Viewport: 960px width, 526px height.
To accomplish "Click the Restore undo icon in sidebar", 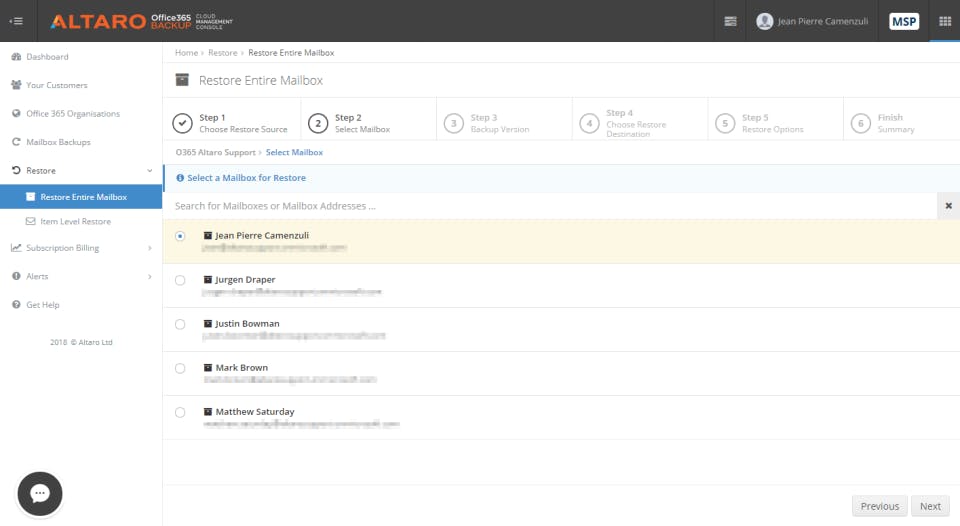I will pos(17,170).
